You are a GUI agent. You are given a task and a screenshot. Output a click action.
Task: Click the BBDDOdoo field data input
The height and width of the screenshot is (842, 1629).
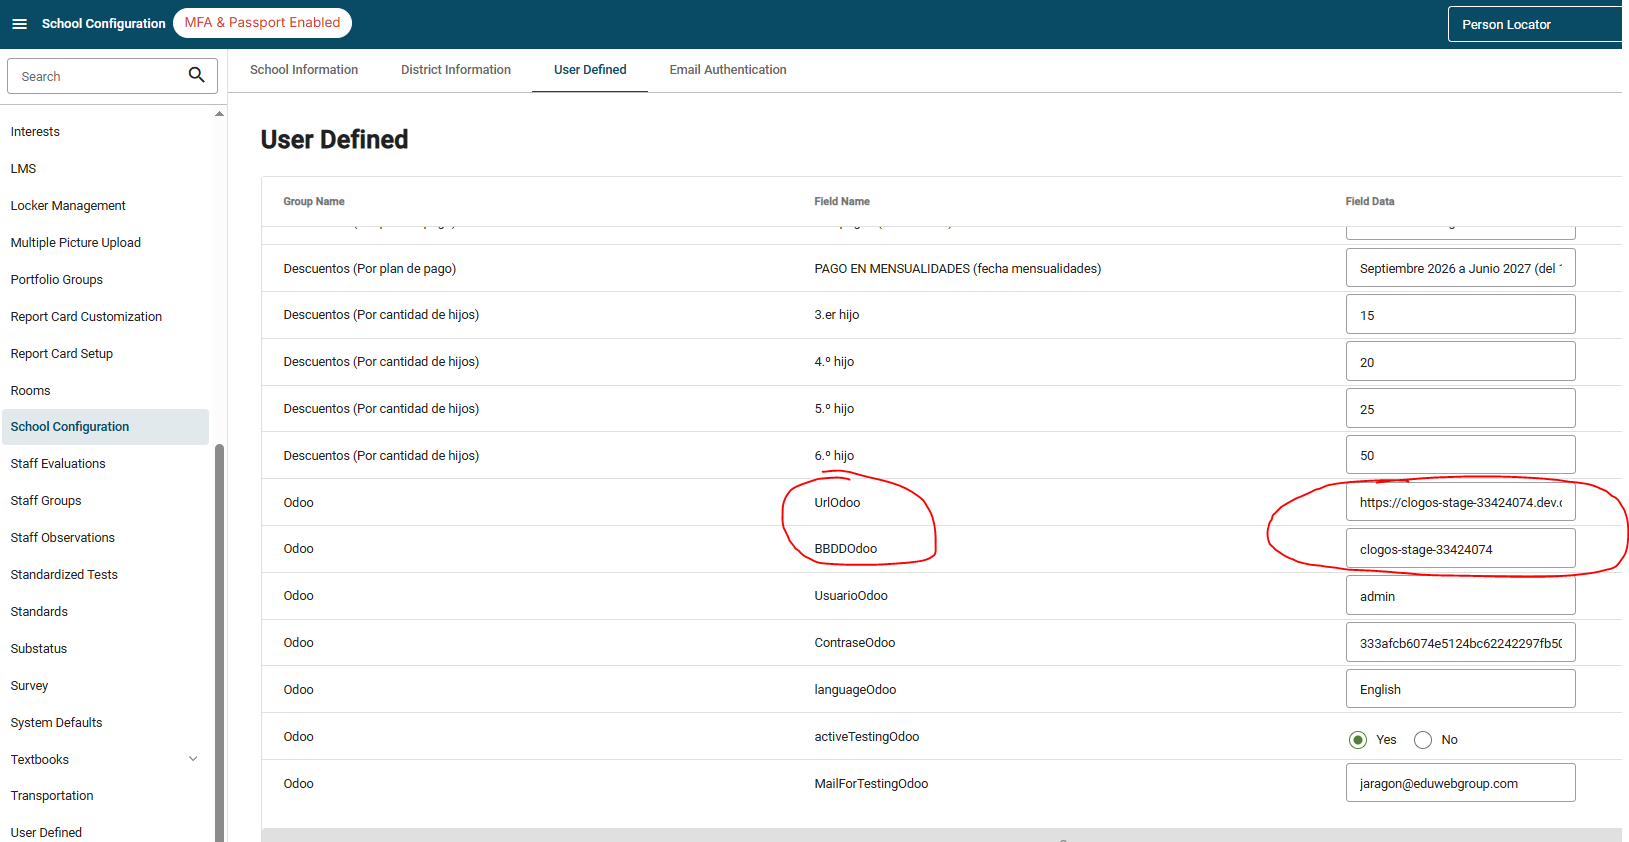point(1460,549)
